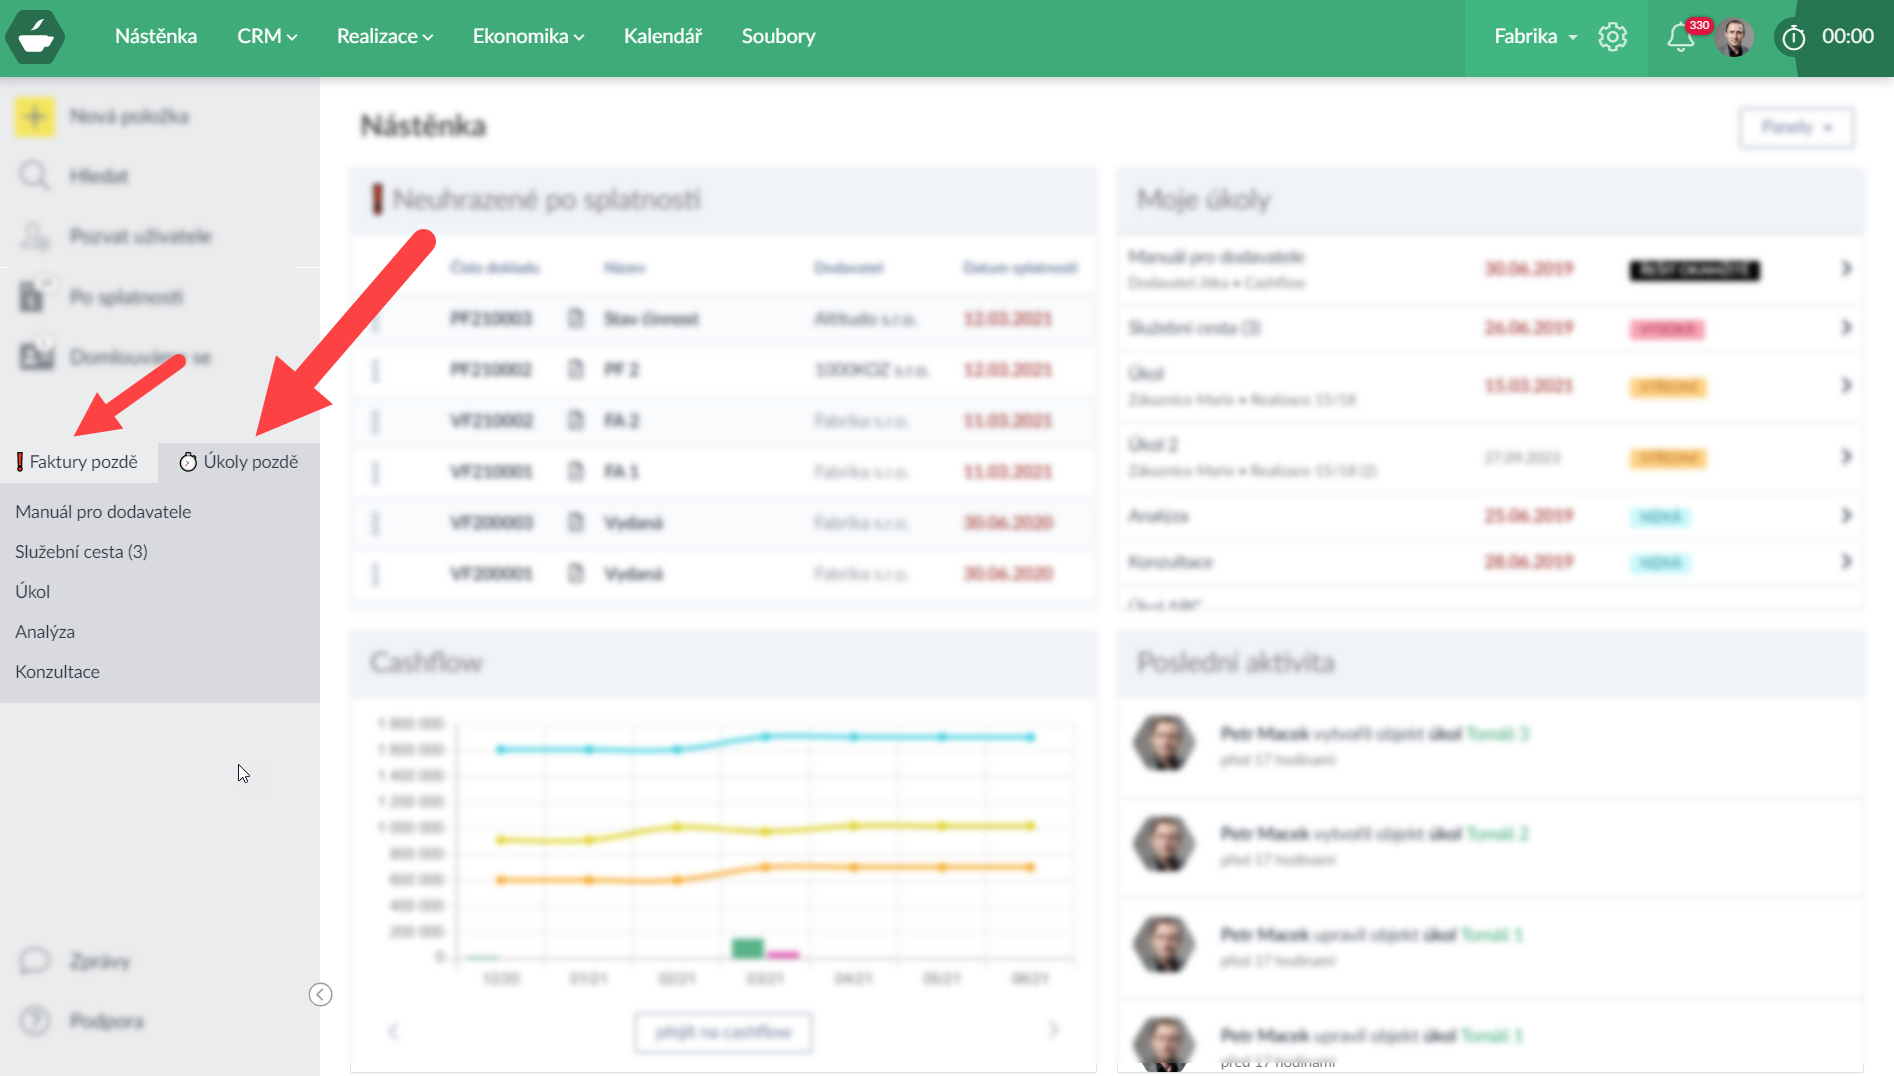Open notifications bell with 330 badge

[1681, 37]
